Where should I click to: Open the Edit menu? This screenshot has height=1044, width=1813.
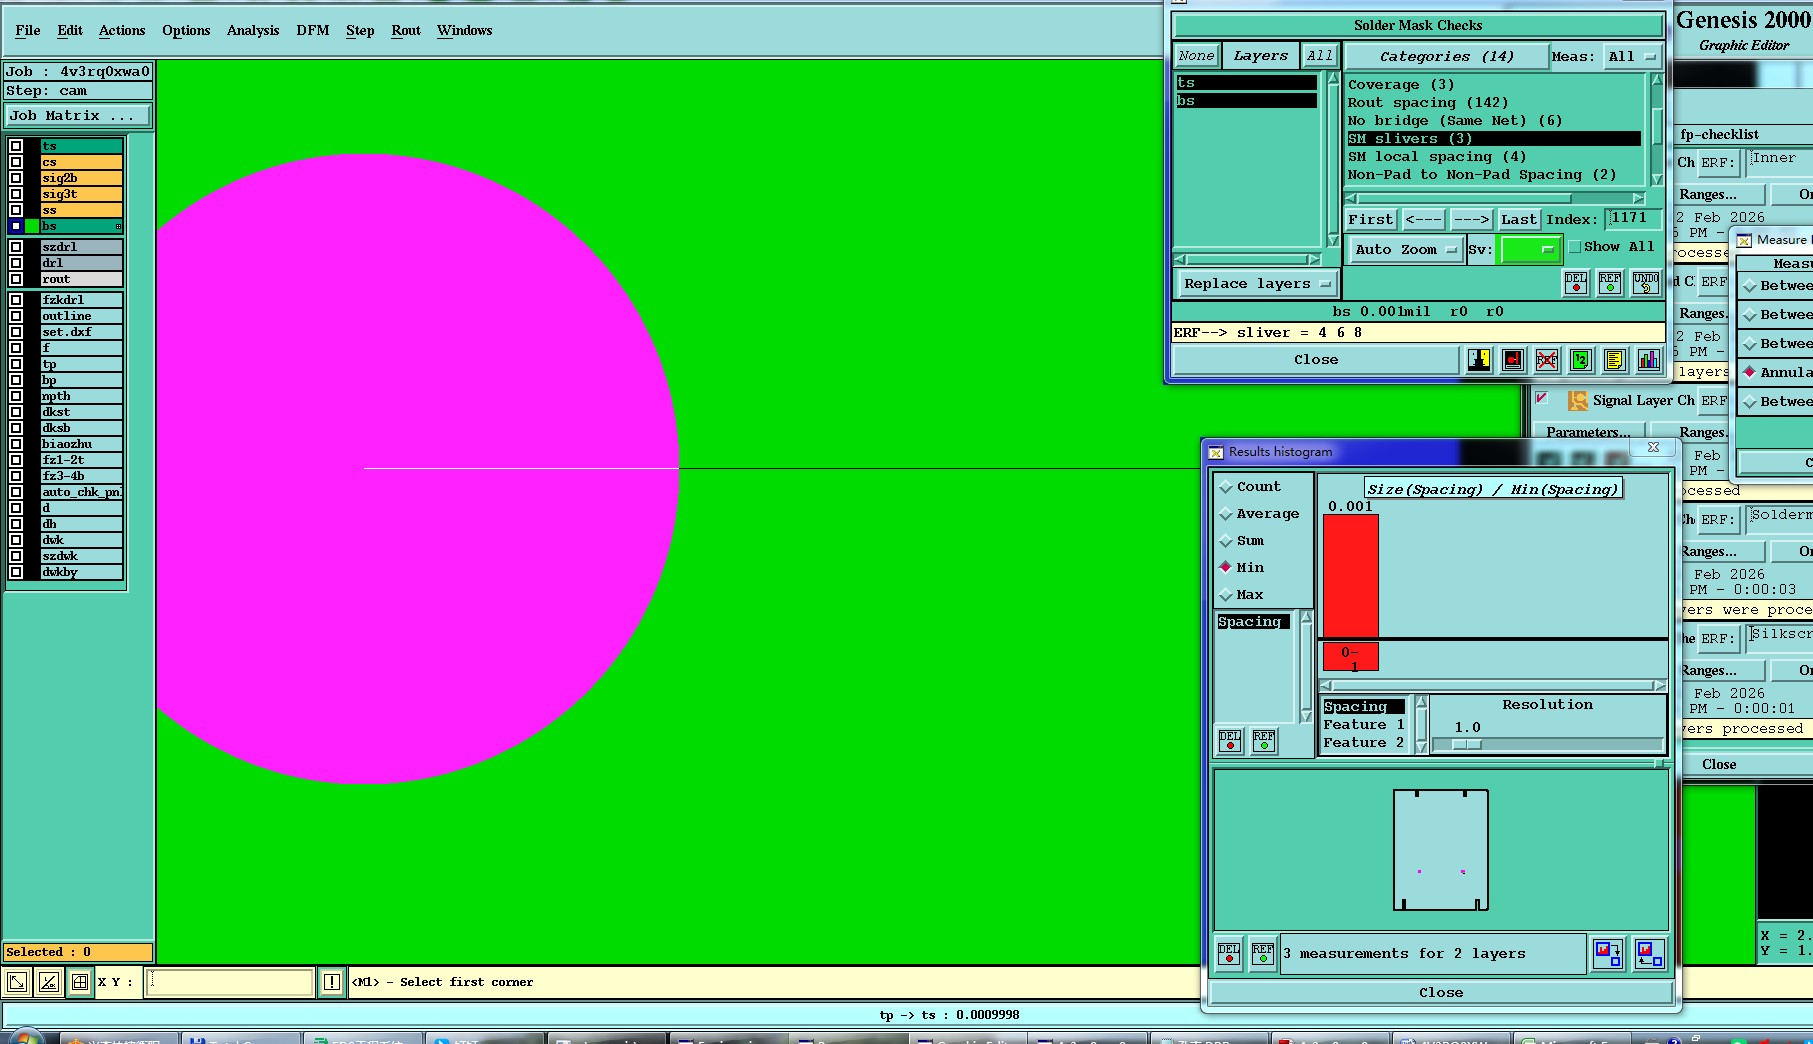coord(70,30)
